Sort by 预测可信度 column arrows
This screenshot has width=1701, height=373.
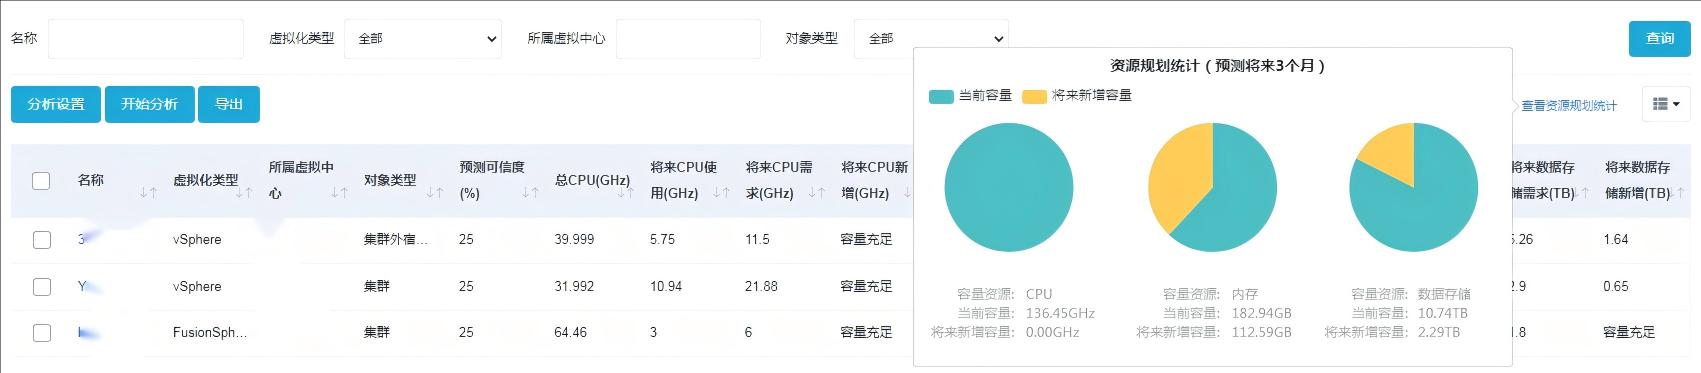coord(530,192)
